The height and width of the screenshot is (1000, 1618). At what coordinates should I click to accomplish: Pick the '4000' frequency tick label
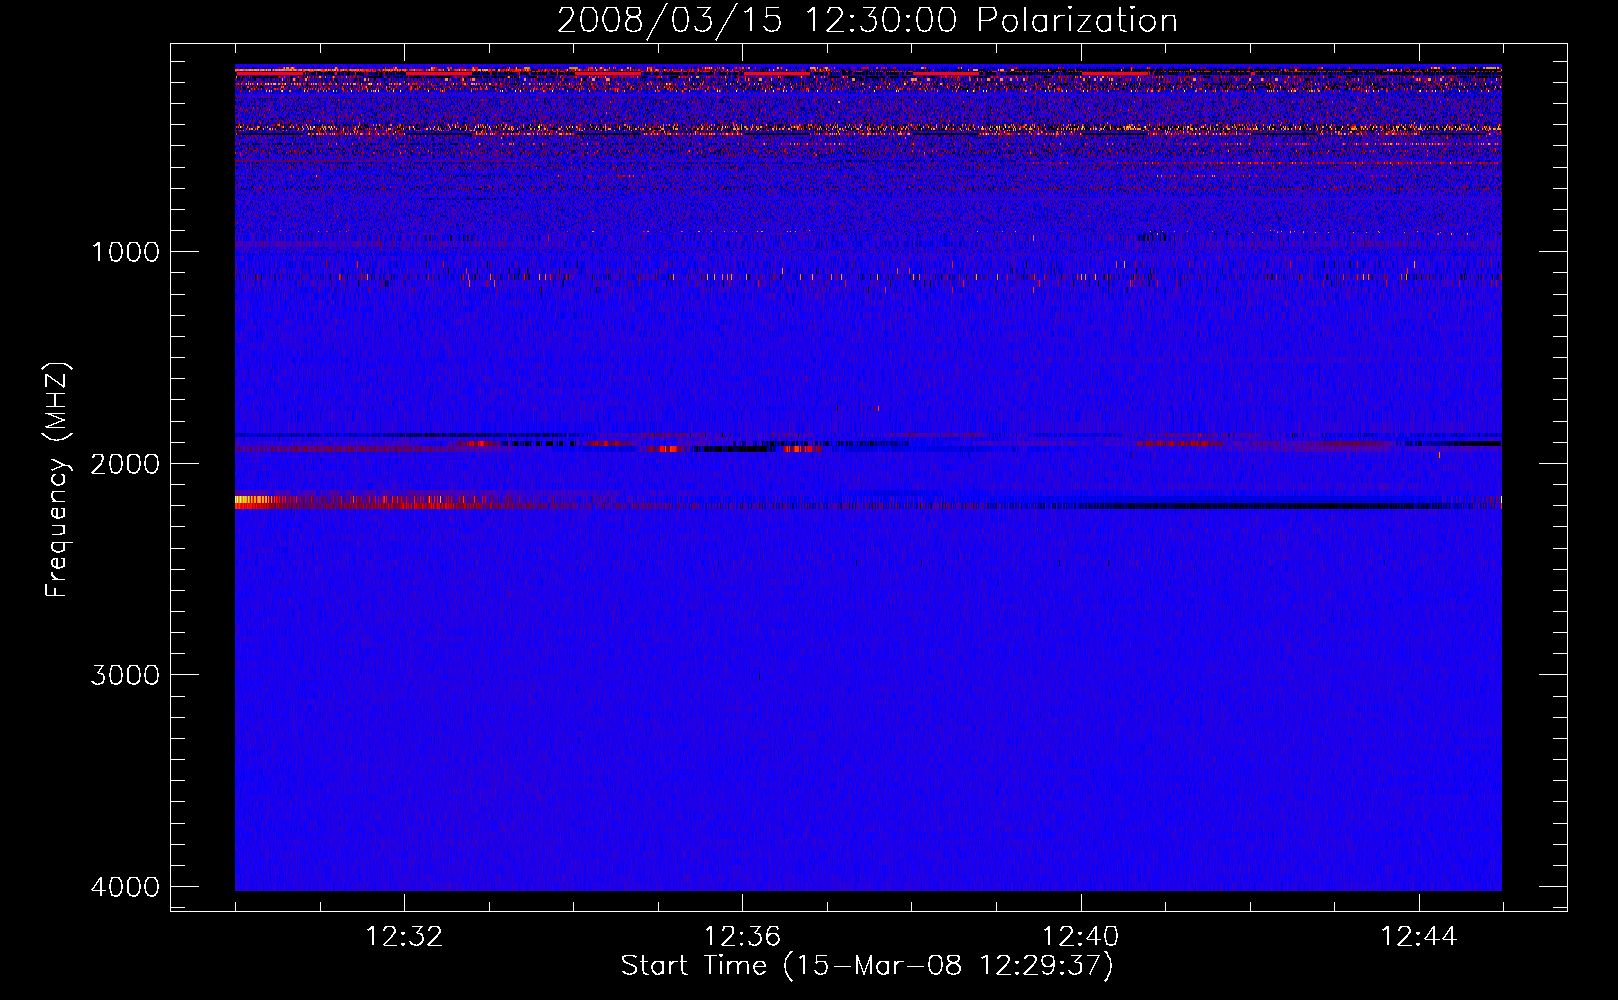click(125, 887)
